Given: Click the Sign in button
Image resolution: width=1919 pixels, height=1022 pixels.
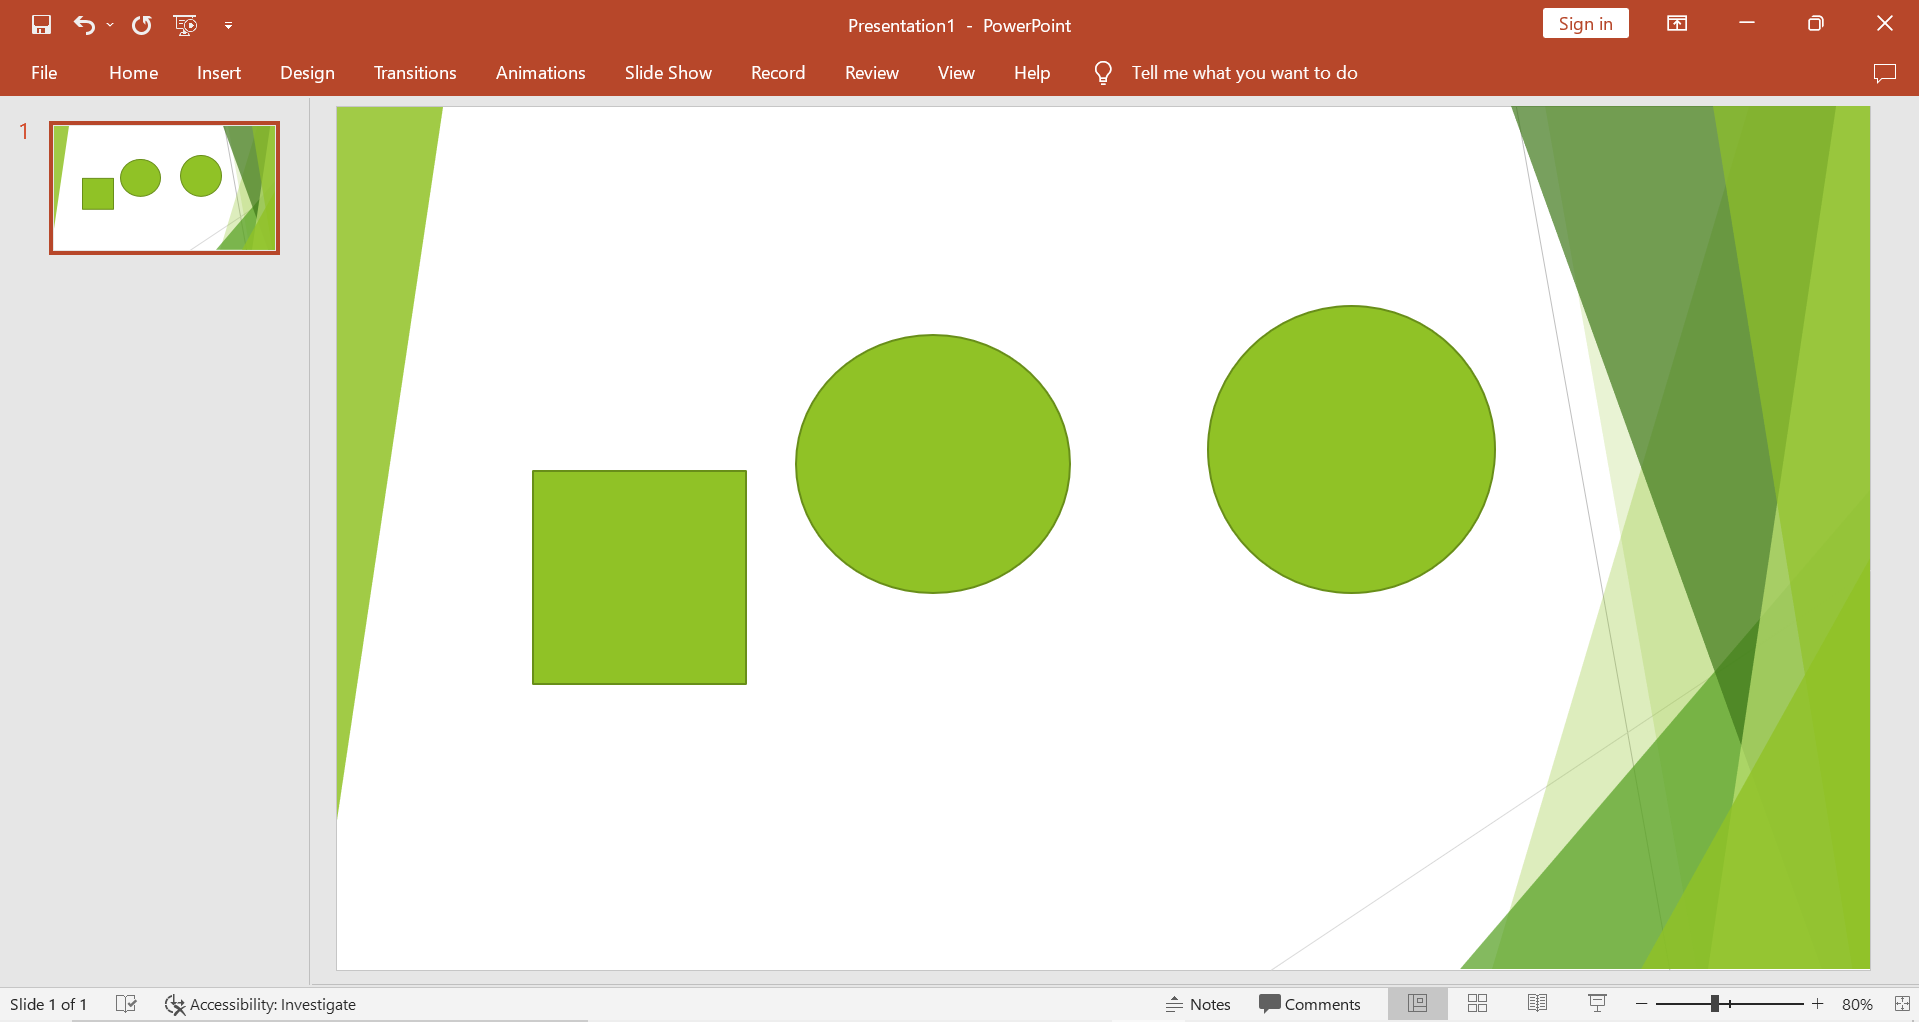Looking at the screenshot, I should [x=1585, y=24].
